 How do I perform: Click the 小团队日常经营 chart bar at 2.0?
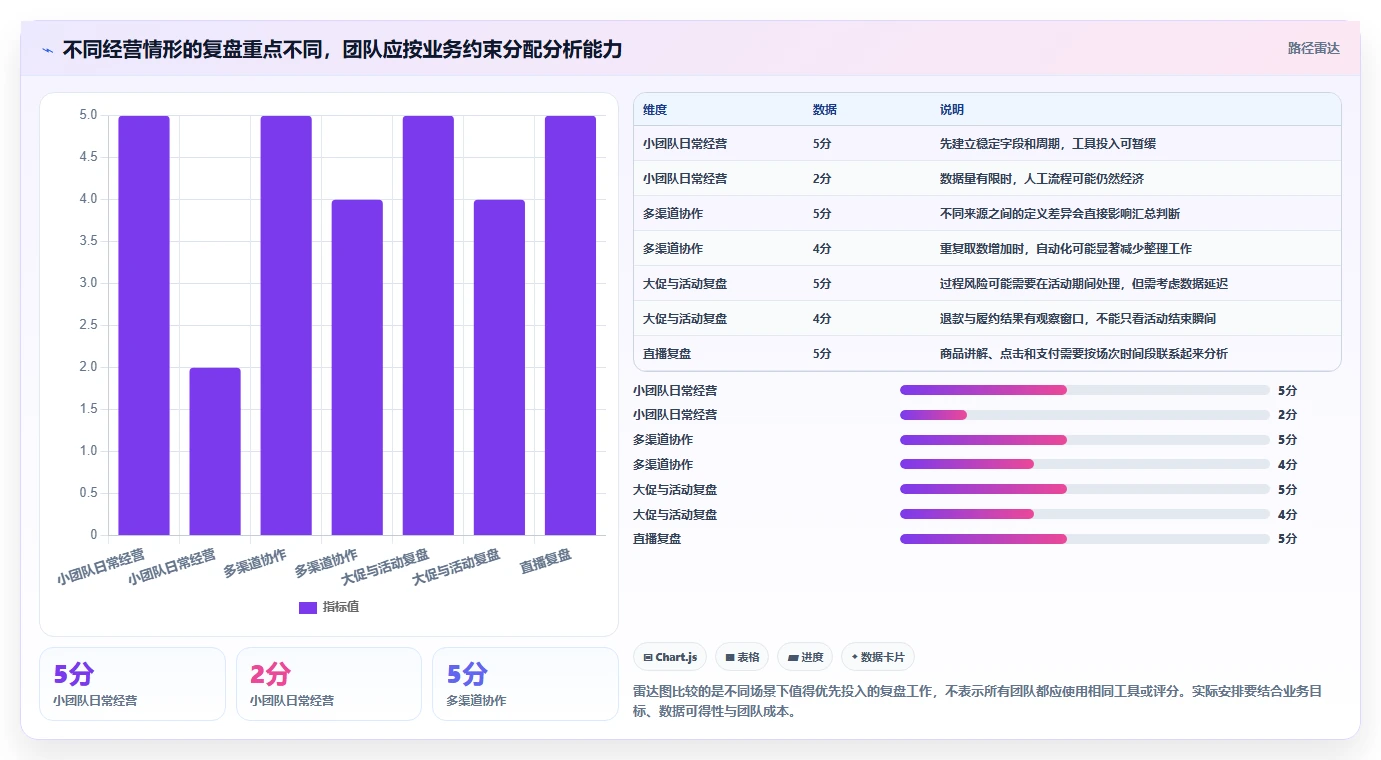215,451
